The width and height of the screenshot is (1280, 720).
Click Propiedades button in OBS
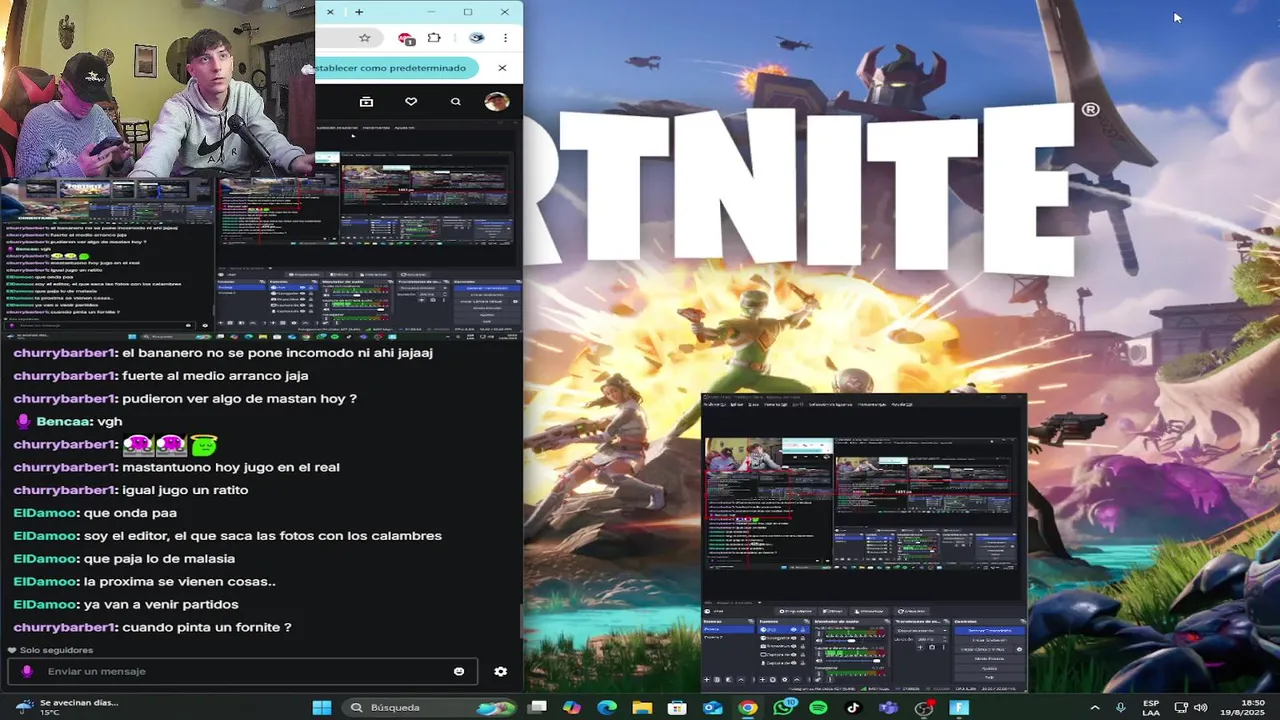coord(795,611)
